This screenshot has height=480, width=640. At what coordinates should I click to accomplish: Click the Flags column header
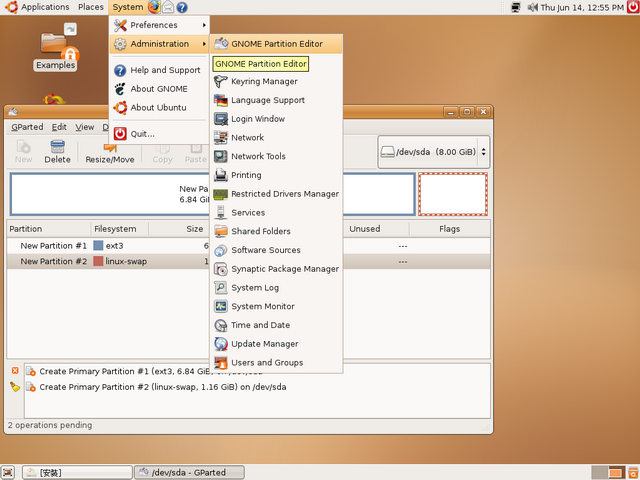(449, 229)
